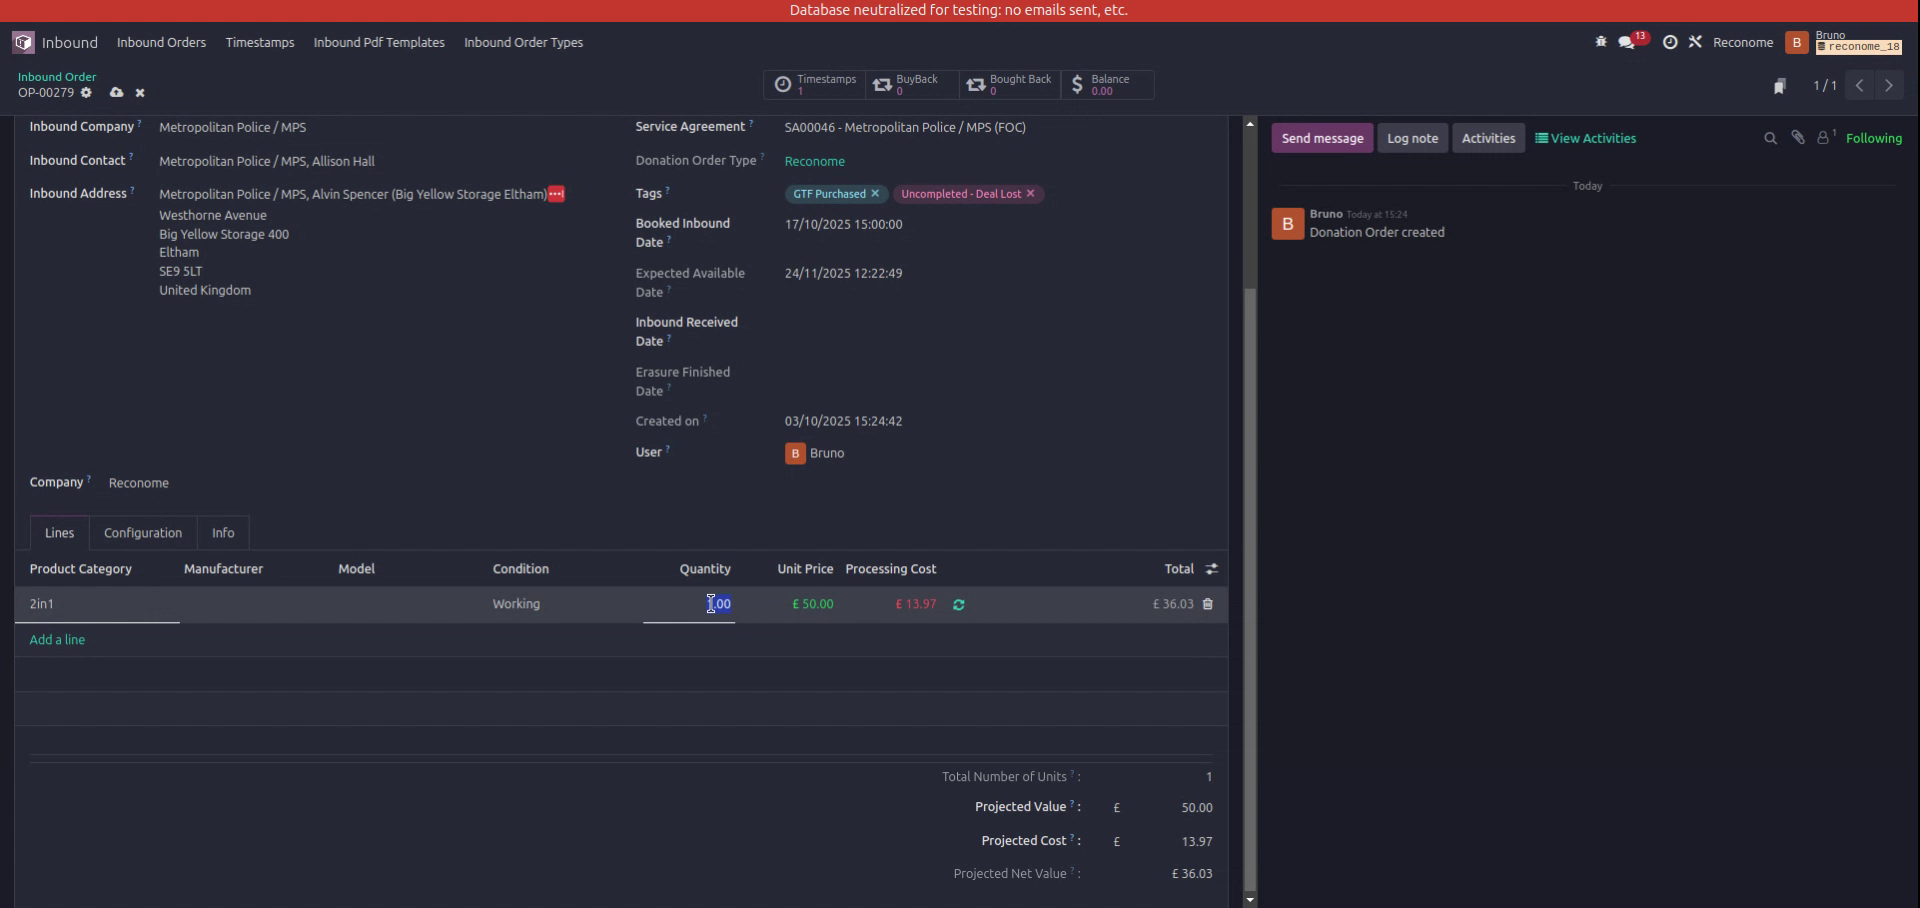Save the record with the cloud icon
The width and height of the screenshot is (1920, 908).
[116, 92]
